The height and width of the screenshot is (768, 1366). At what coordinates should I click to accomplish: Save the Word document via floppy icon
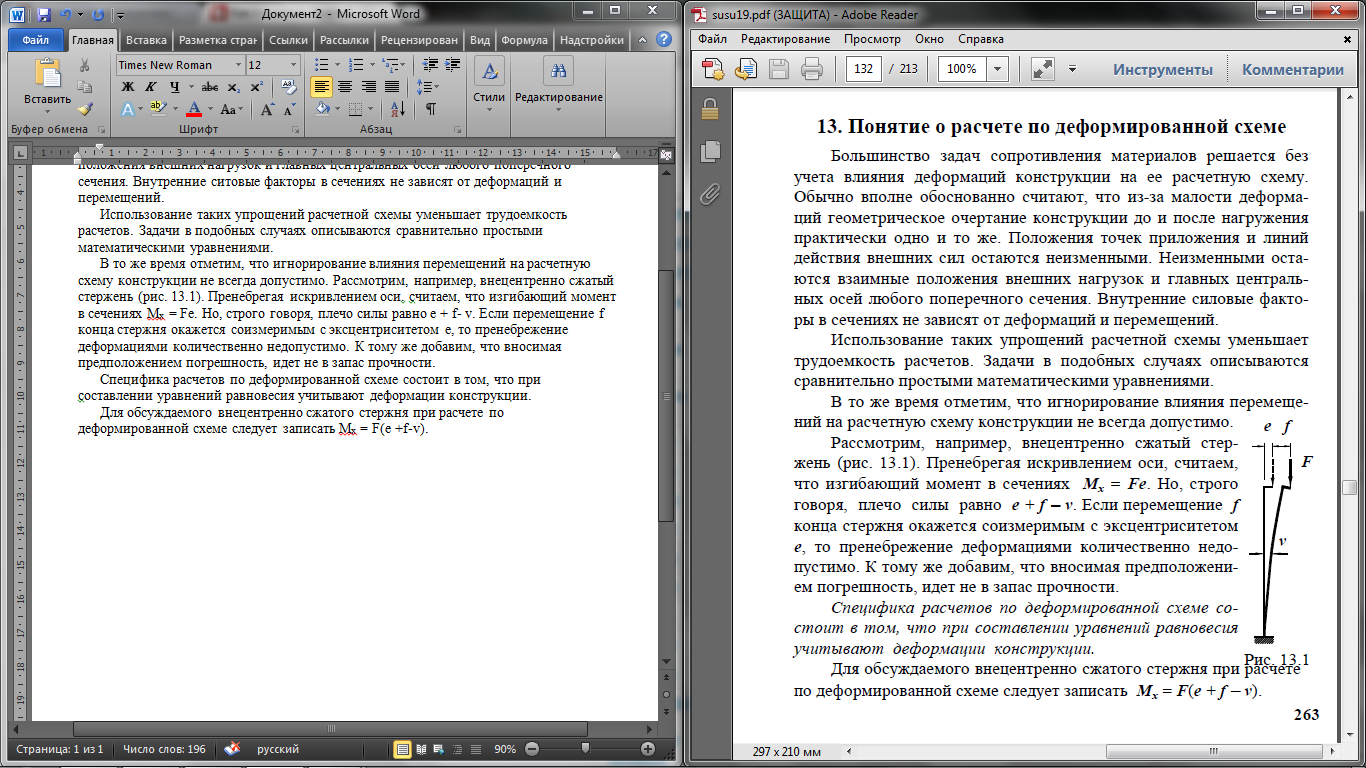[x=44, y=16]
